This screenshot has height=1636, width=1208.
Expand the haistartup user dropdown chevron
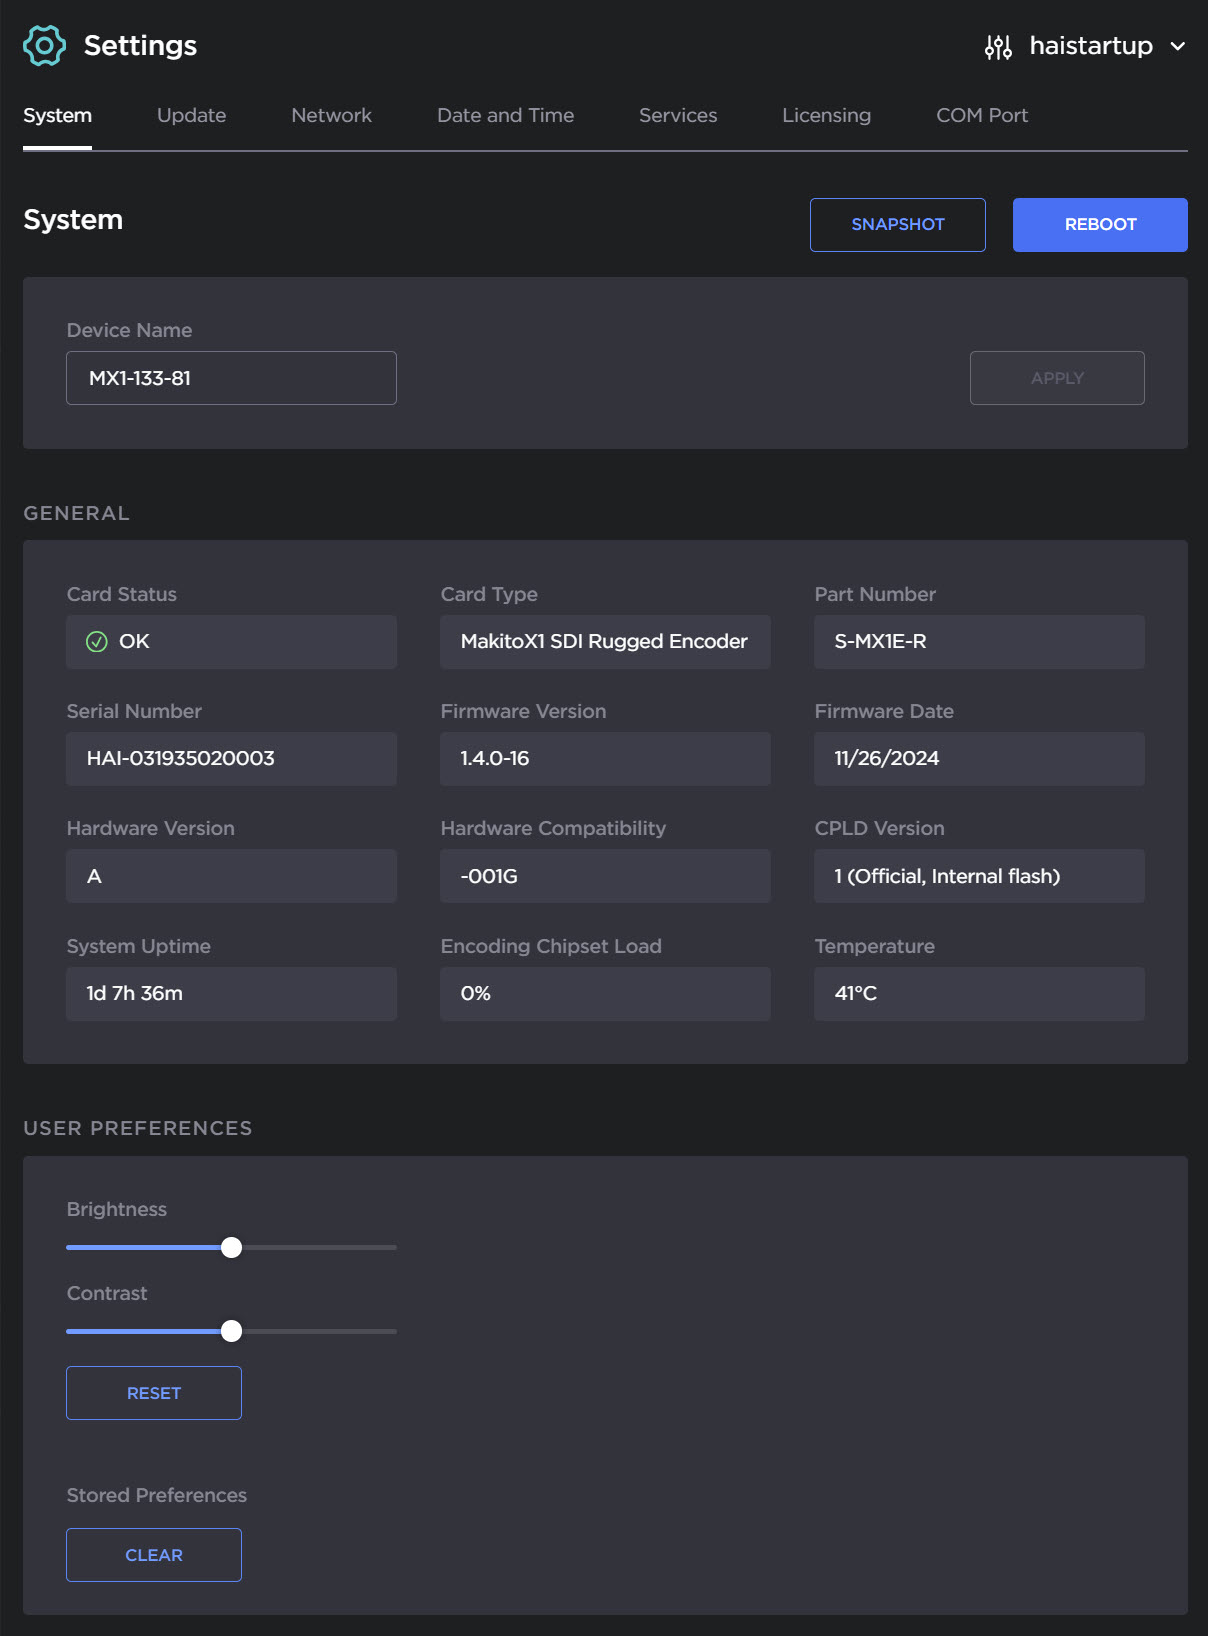1178,47
